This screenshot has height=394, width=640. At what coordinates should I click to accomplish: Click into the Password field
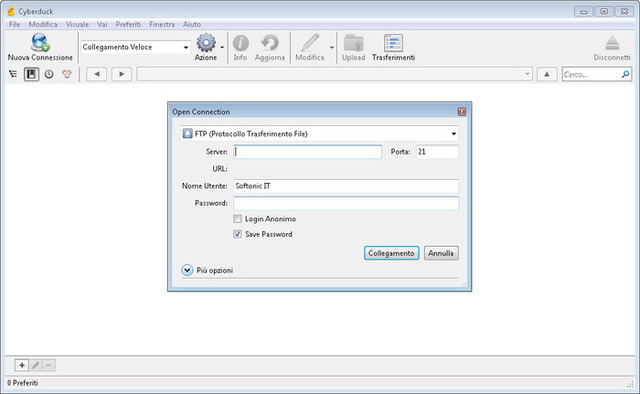[346, 203]
